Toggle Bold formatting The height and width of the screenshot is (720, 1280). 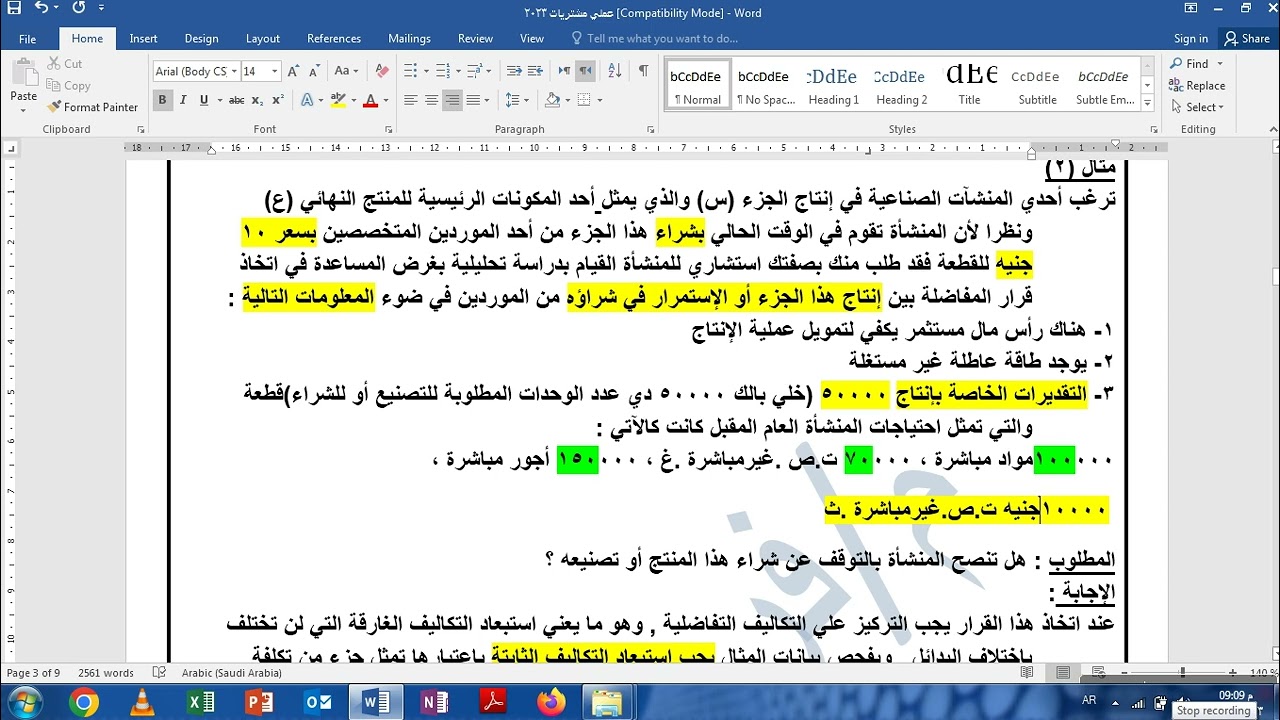[x=162, y=100]
